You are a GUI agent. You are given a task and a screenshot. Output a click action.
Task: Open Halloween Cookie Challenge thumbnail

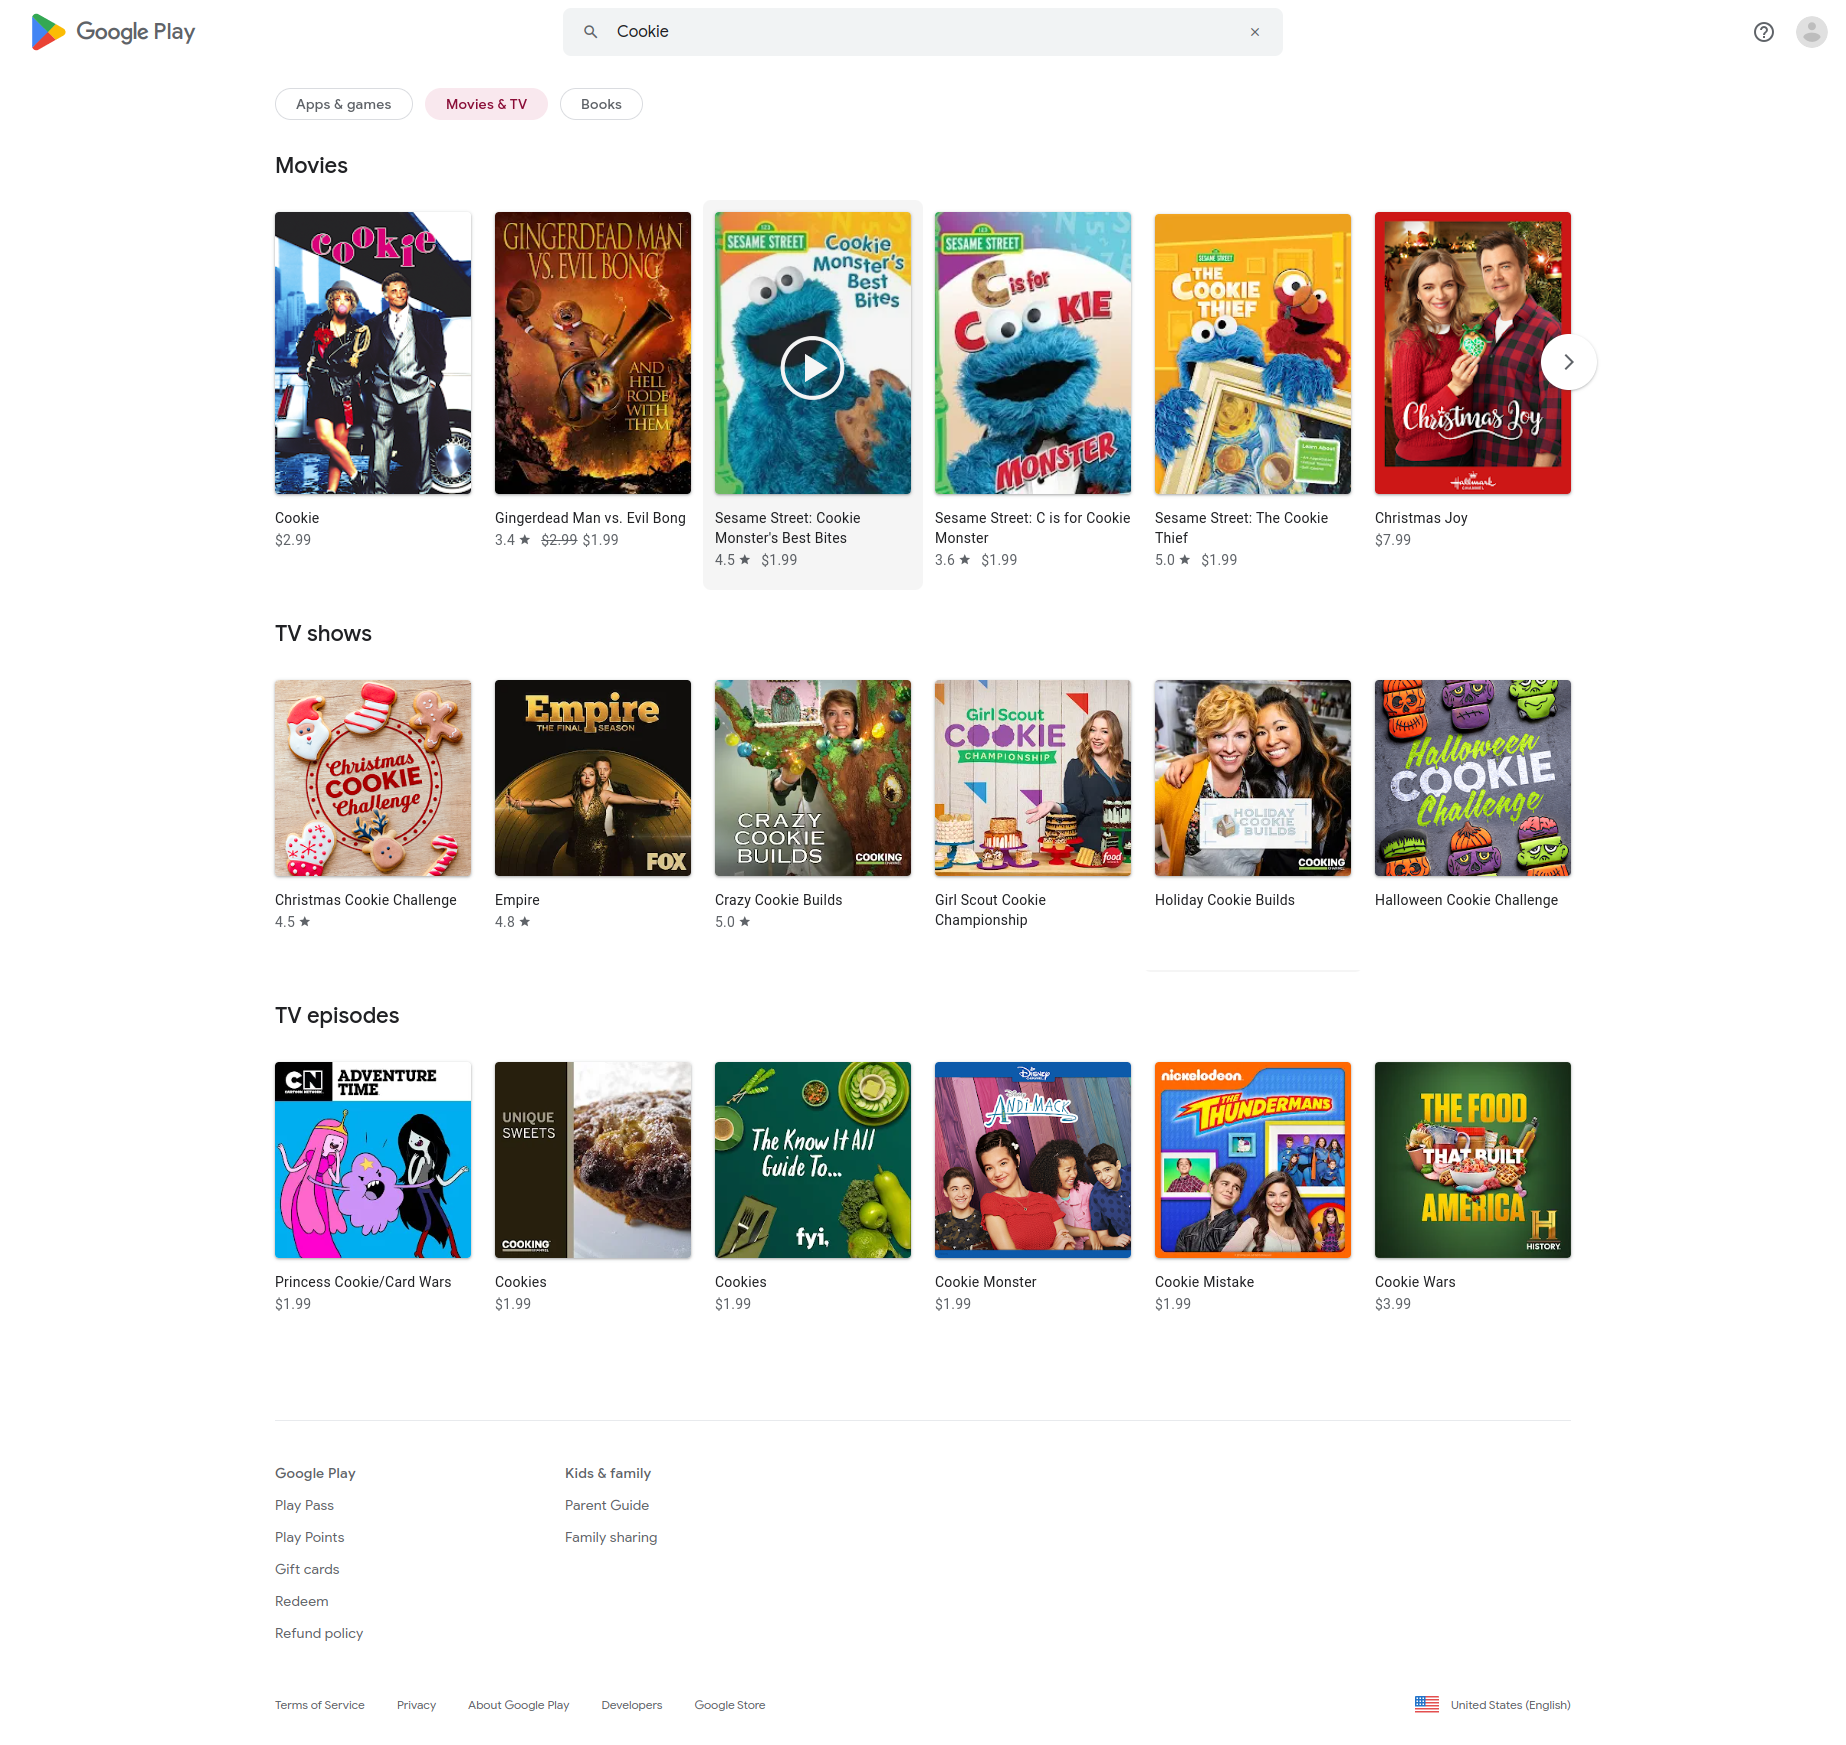[x=1473, y=778]
